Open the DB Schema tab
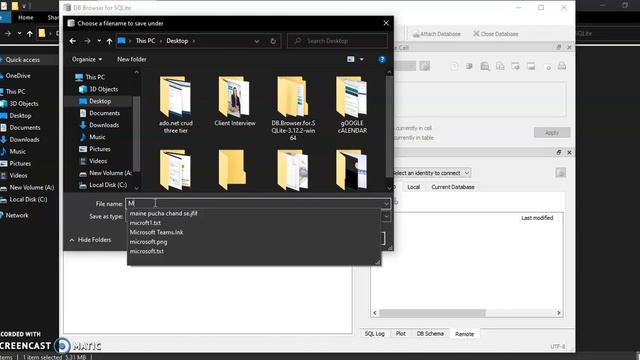 coord(430,333)
